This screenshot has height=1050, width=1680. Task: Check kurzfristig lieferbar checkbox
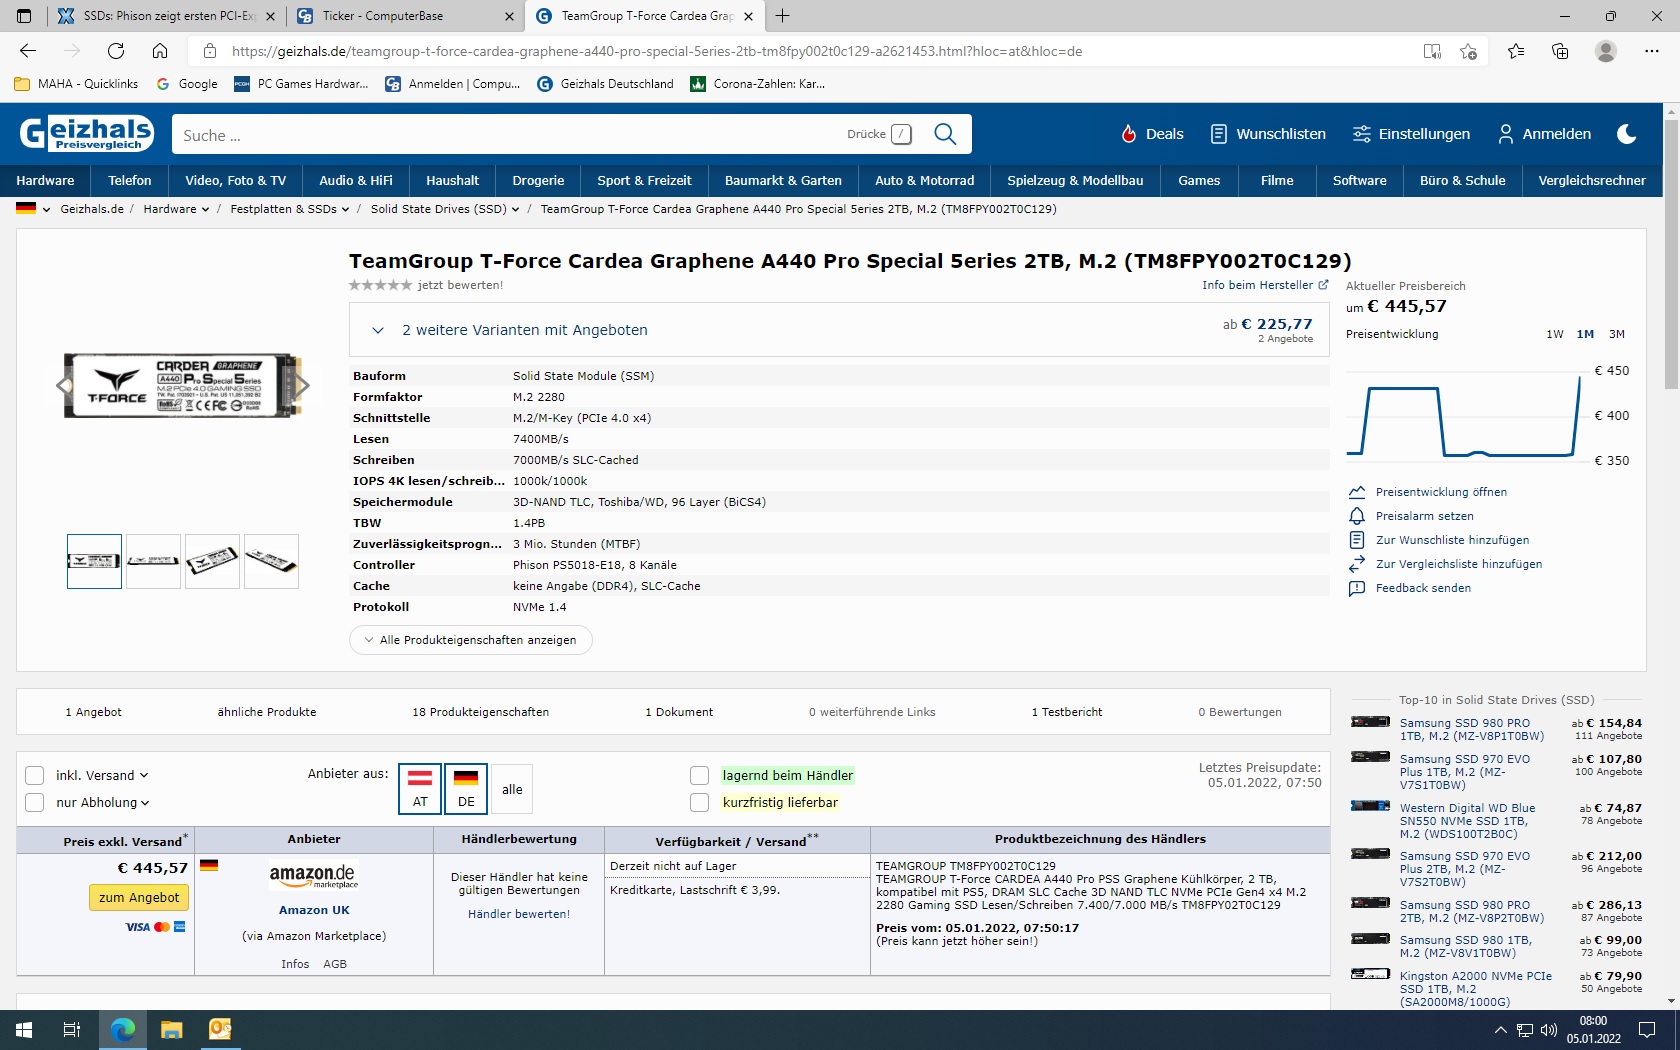[700, 802]
